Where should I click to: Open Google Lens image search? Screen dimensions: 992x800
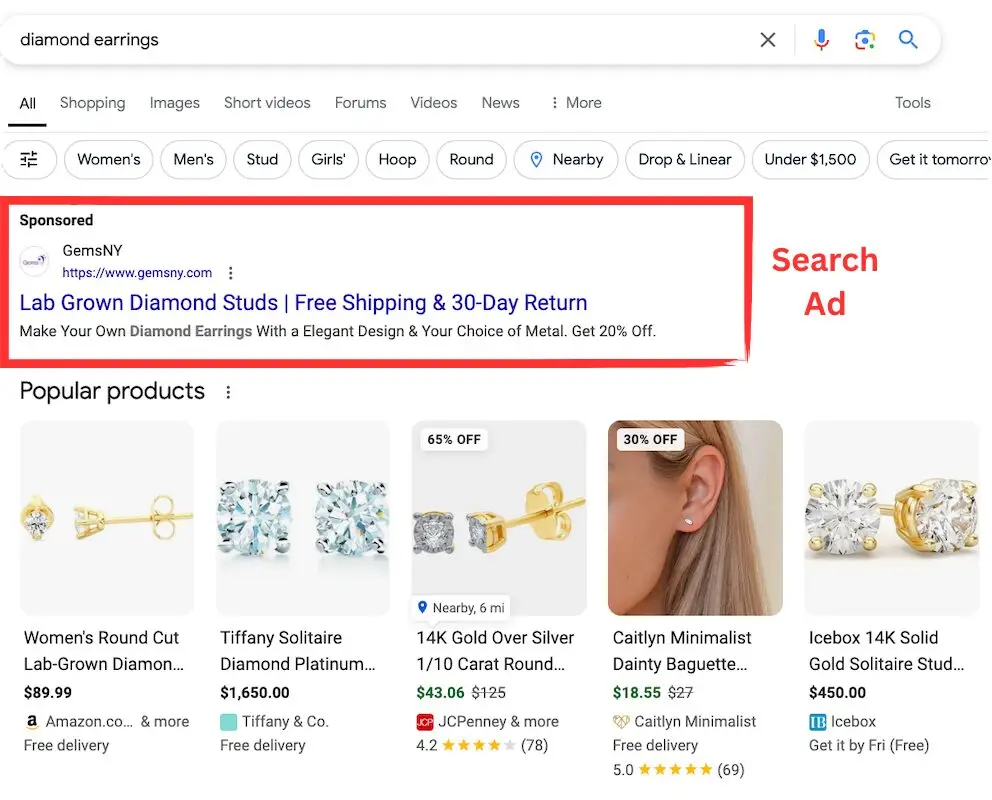click(864, 40)
